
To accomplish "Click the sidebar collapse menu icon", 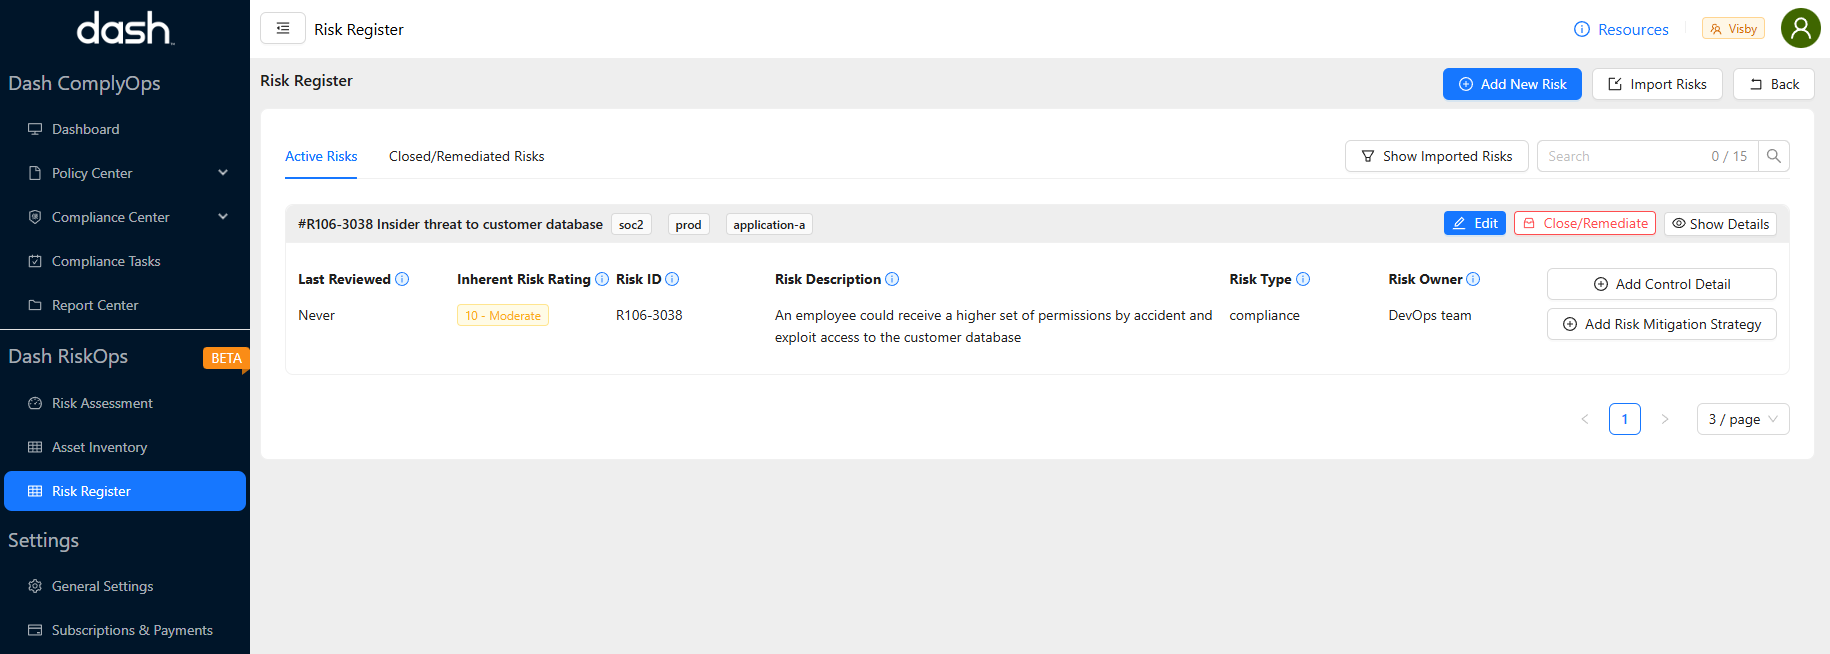I will (283, 29).
